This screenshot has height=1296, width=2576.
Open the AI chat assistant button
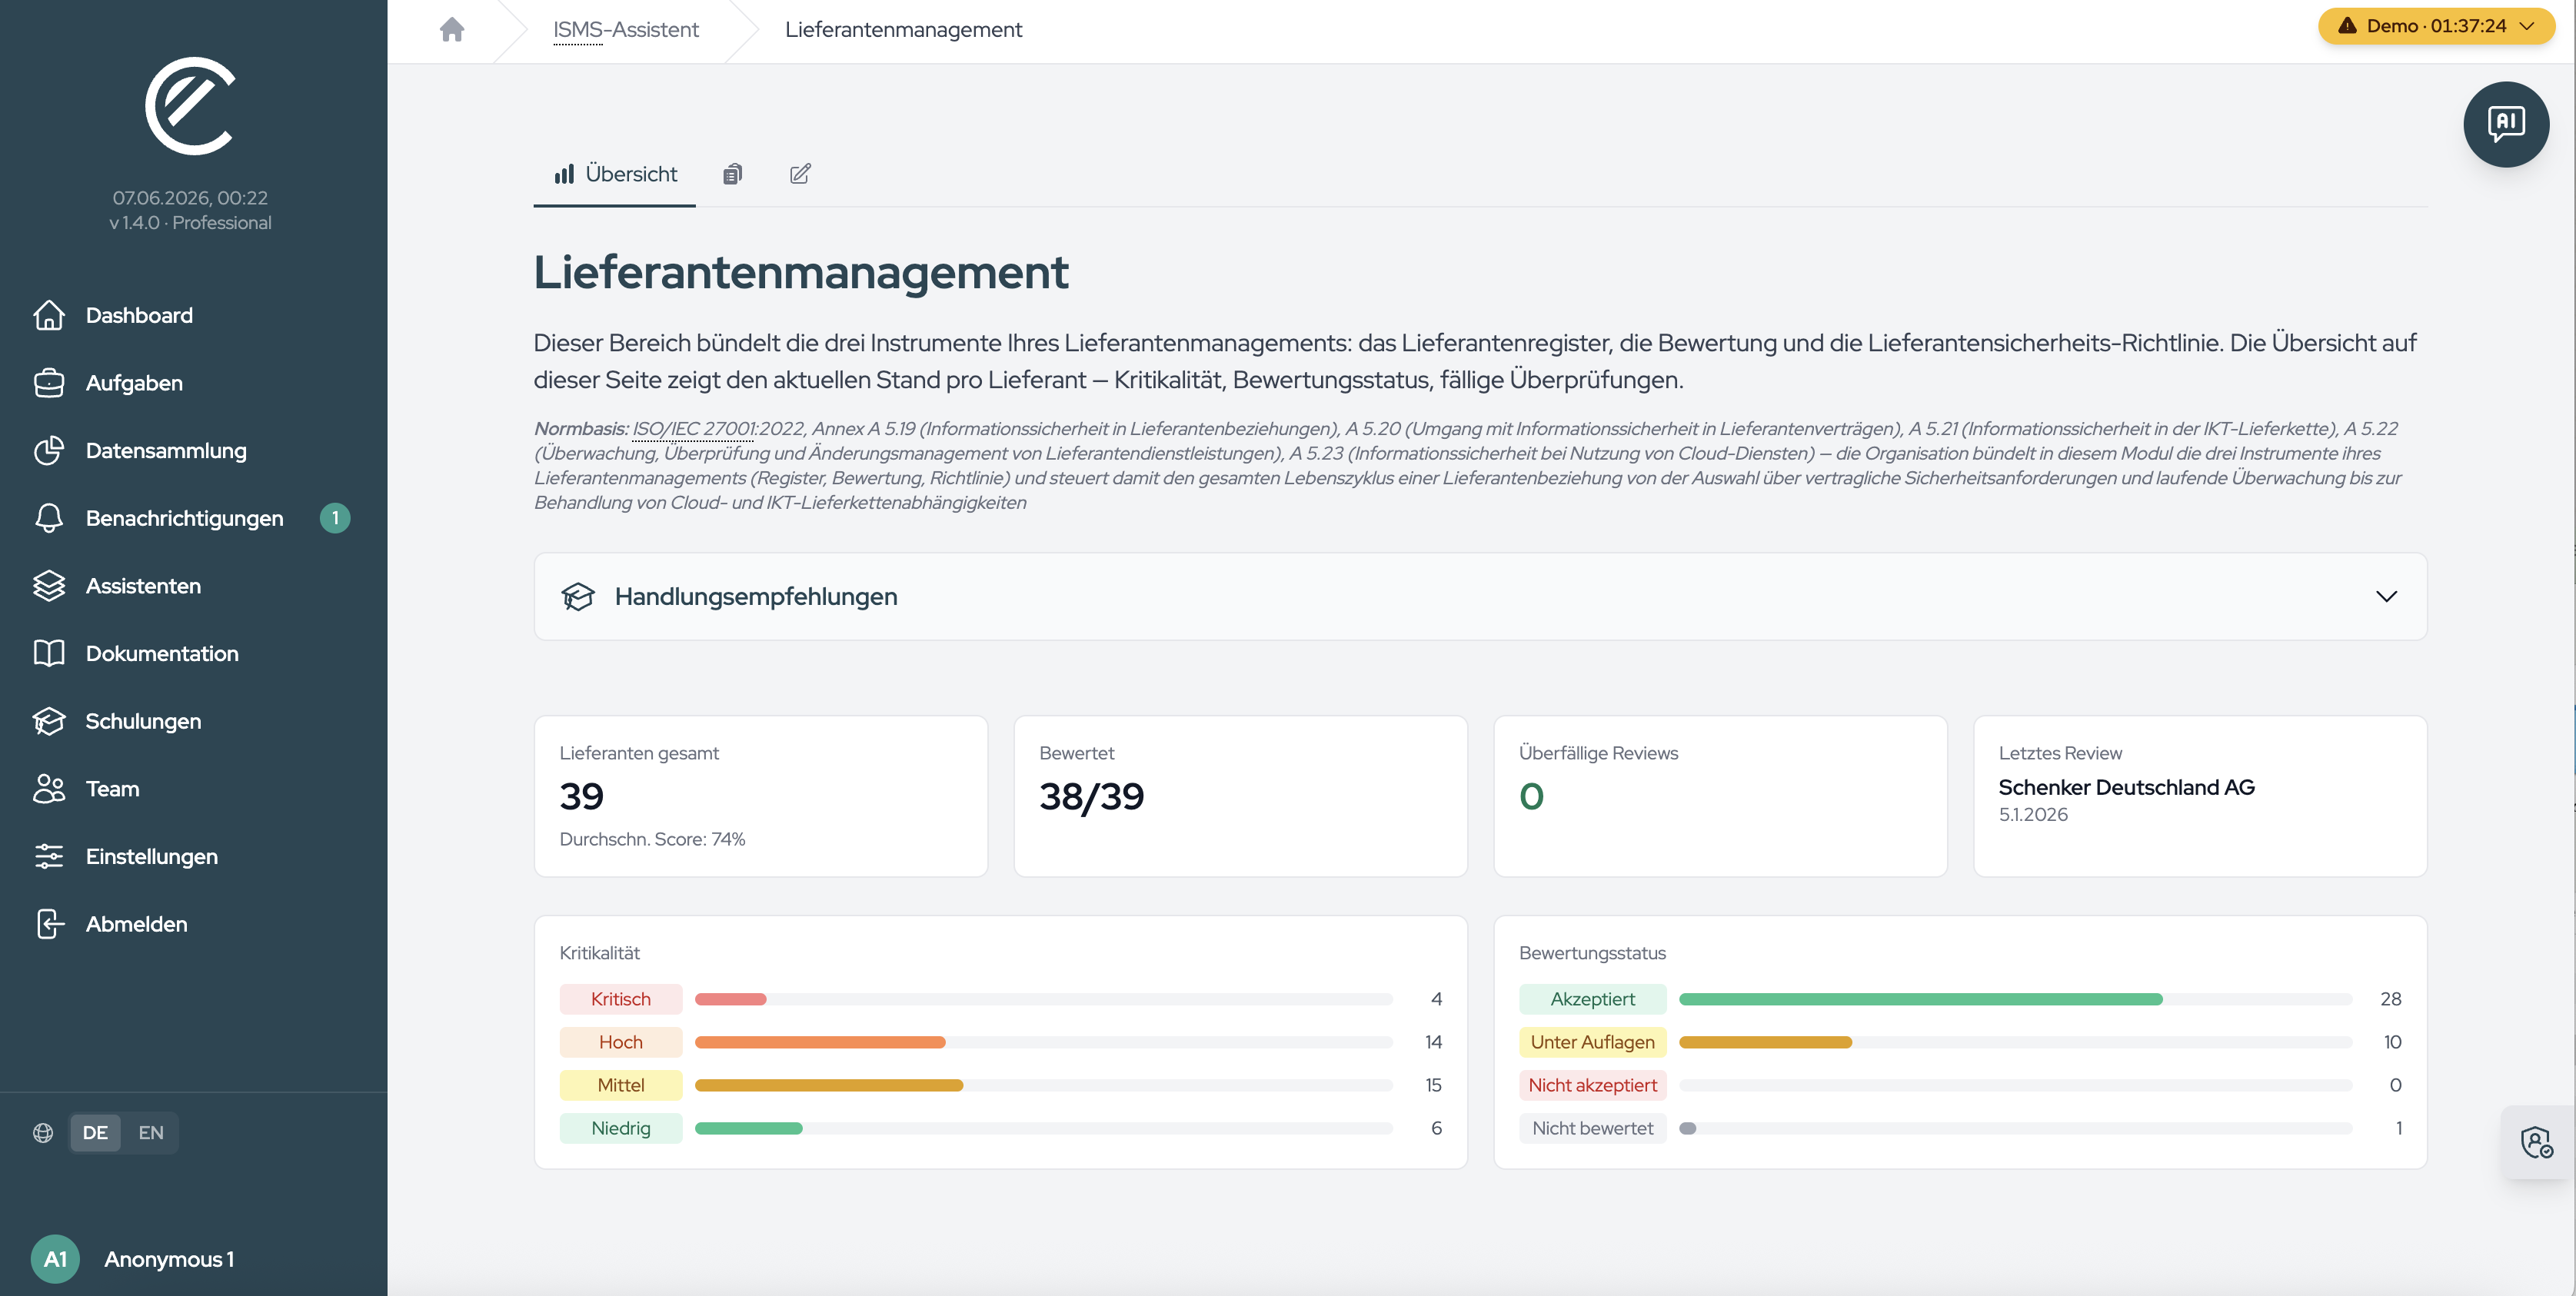coord(2505,124)
